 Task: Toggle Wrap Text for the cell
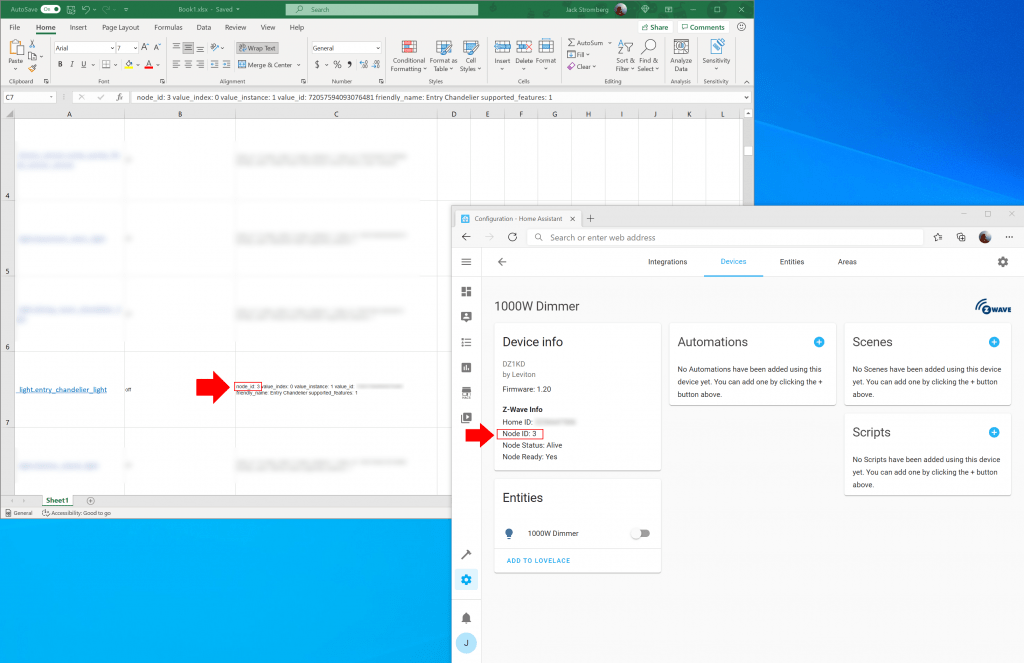[256, 47]
